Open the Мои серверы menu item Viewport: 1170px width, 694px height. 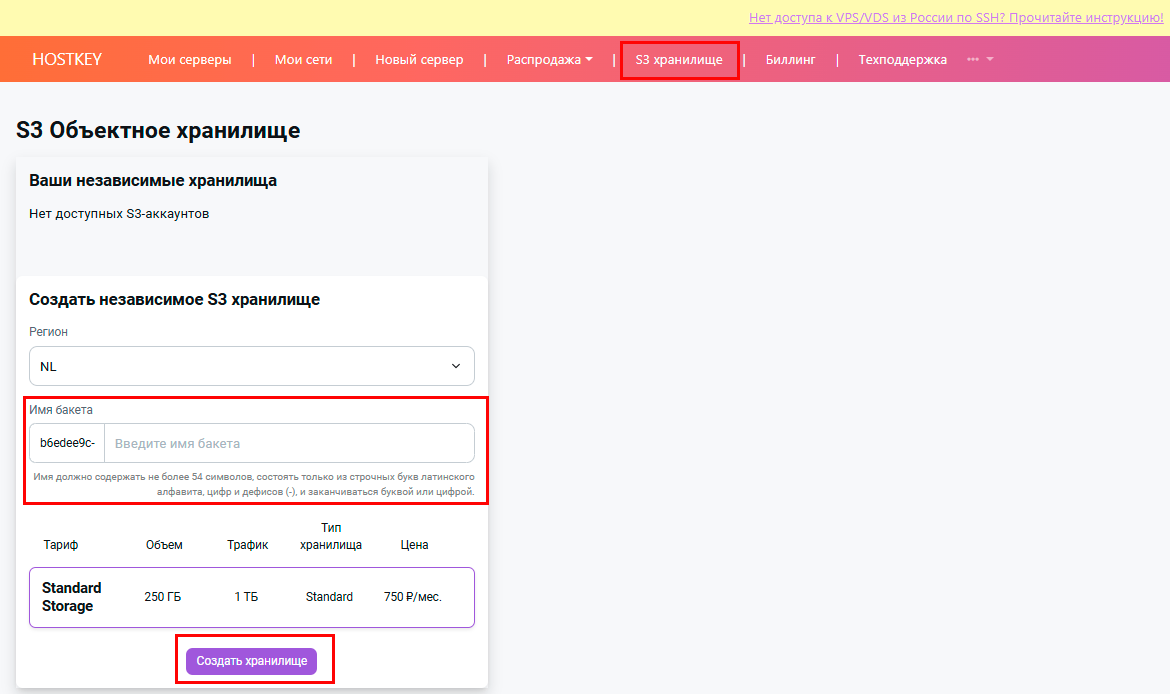pos(190,60)
